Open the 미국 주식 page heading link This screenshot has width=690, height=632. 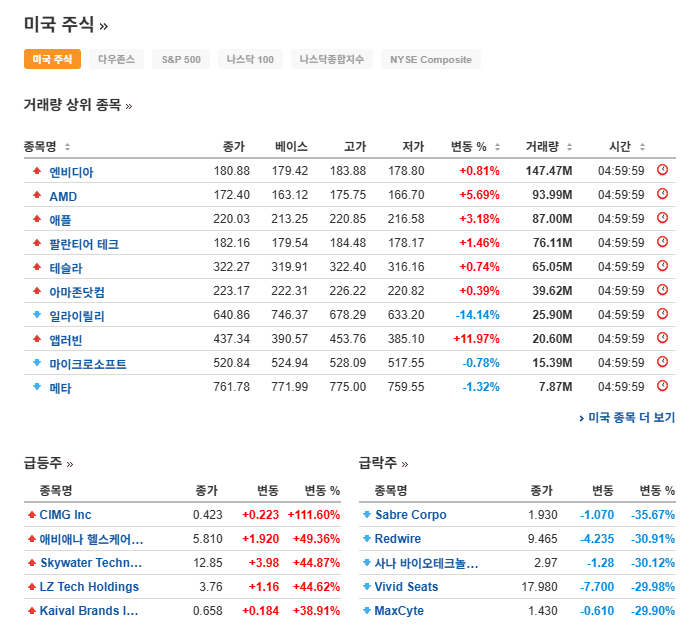click(x=66, y=24)
